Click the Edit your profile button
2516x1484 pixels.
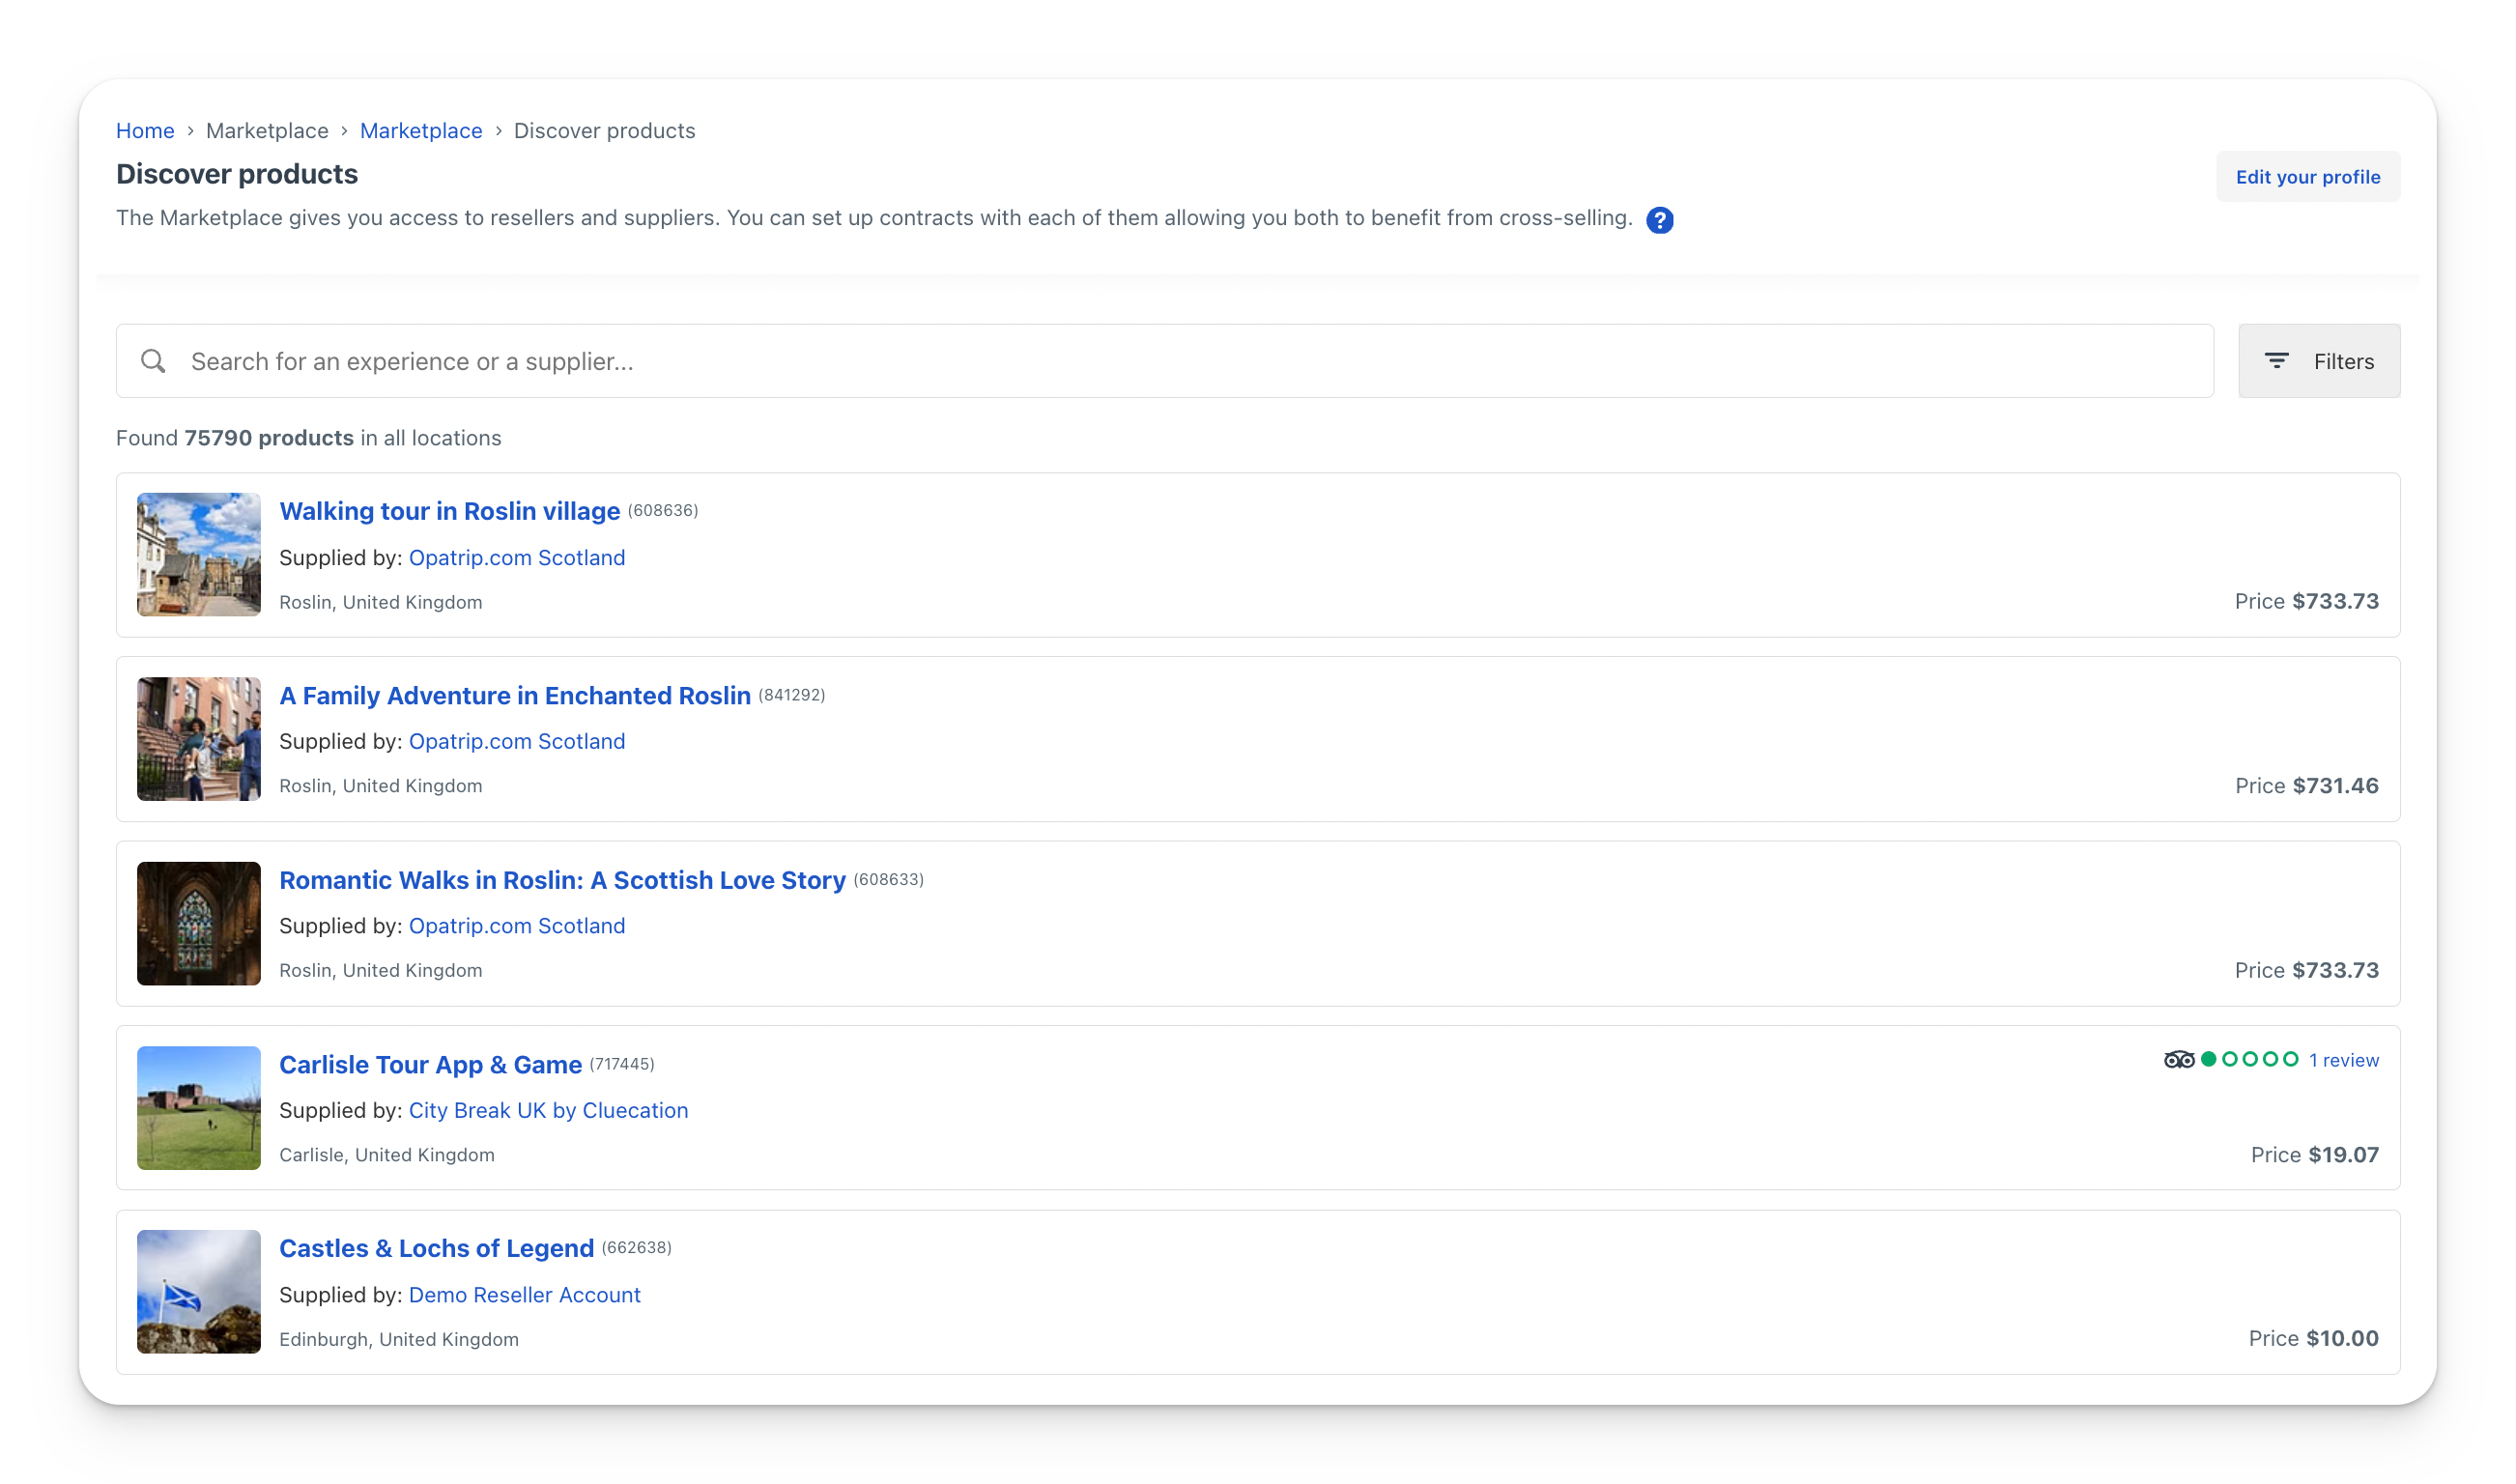point(2308,177)
